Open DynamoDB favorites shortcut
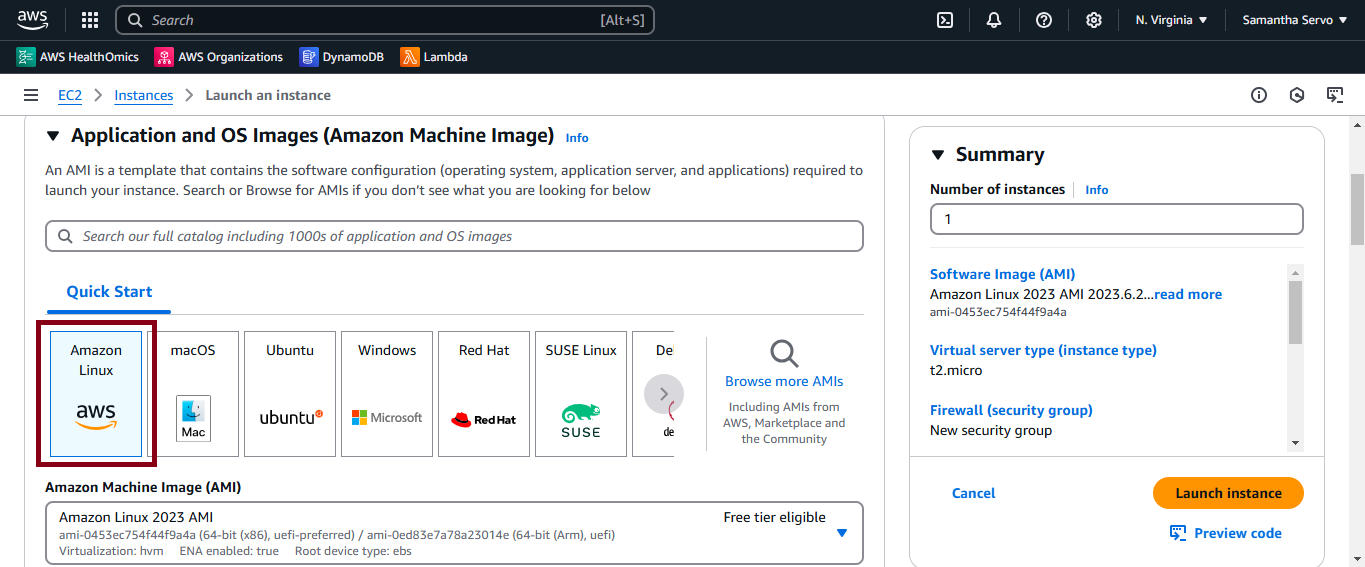Image resolution: width=1365 pixels, height=567 pixels. click(x=341, y=57)
